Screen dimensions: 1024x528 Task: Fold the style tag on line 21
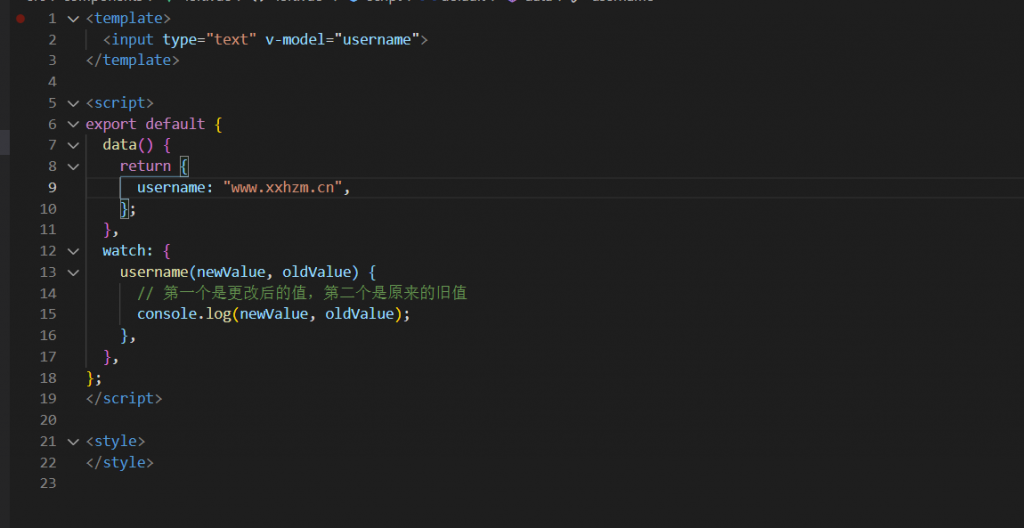click(72, 441)
